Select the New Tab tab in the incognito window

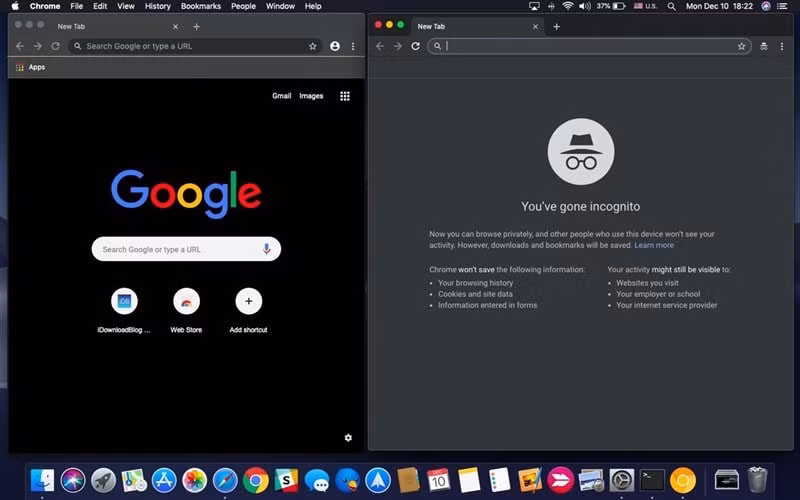click(477, 27)
